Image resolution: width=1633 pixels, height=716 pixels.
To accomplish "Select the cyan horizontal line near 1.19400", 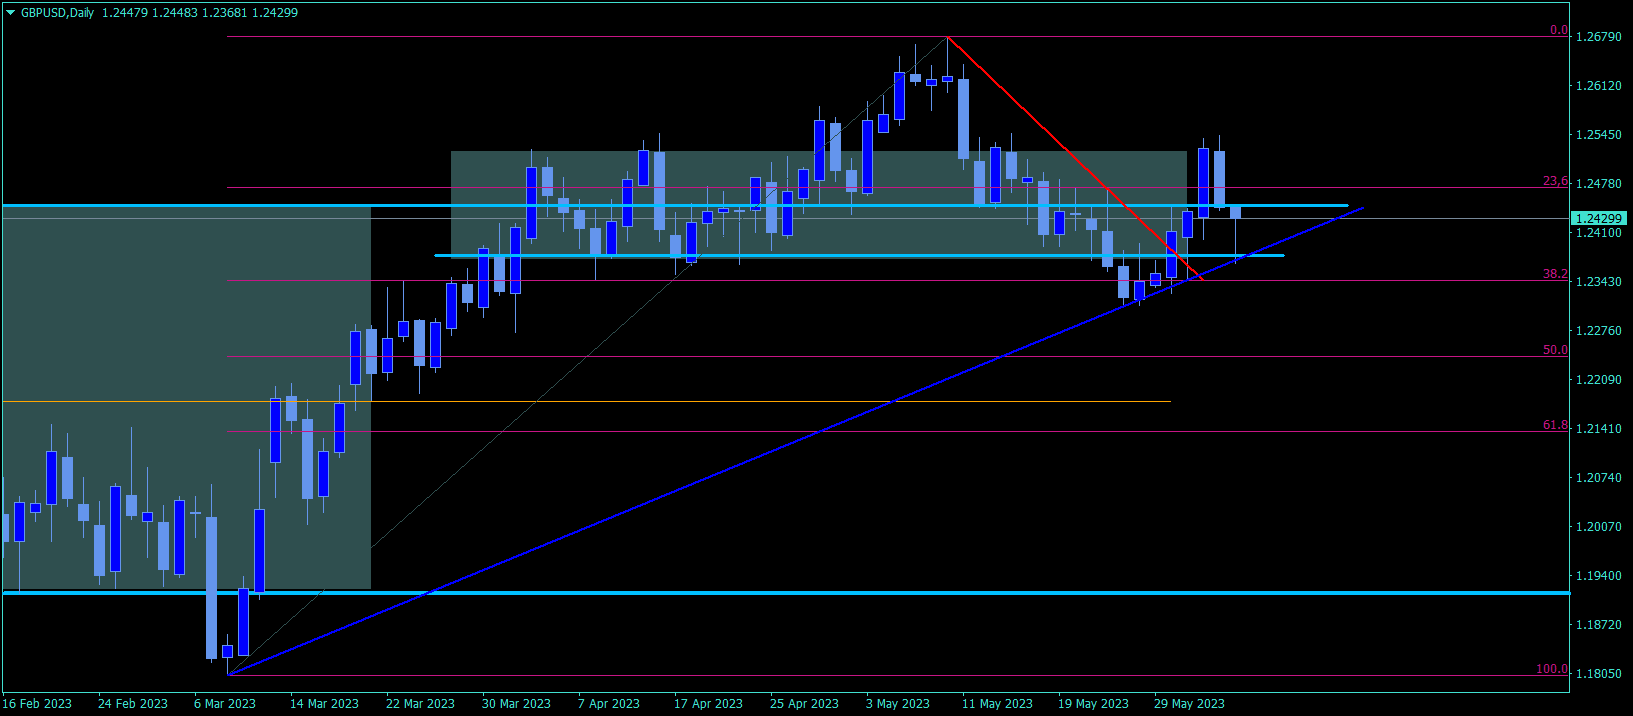I will coord(785,593).
